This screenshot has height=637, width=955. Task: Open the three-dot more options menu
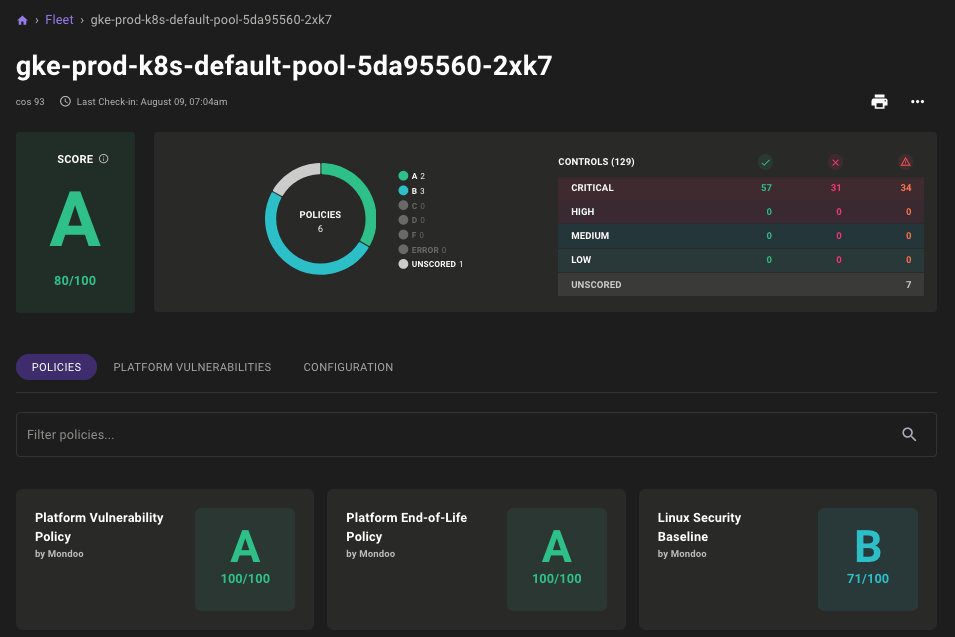click(917, 101)
